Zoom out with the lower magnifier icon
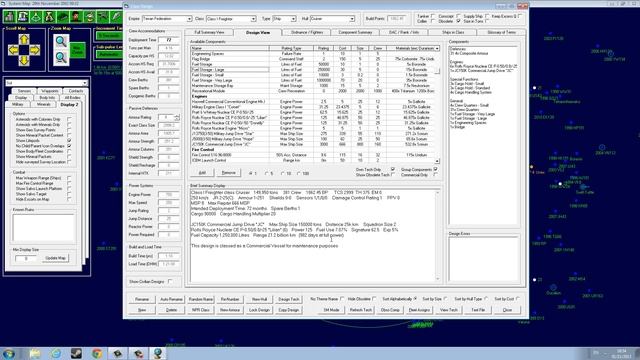Image resolution: width=640 pixels, height=360 pixels. point(61,58)
